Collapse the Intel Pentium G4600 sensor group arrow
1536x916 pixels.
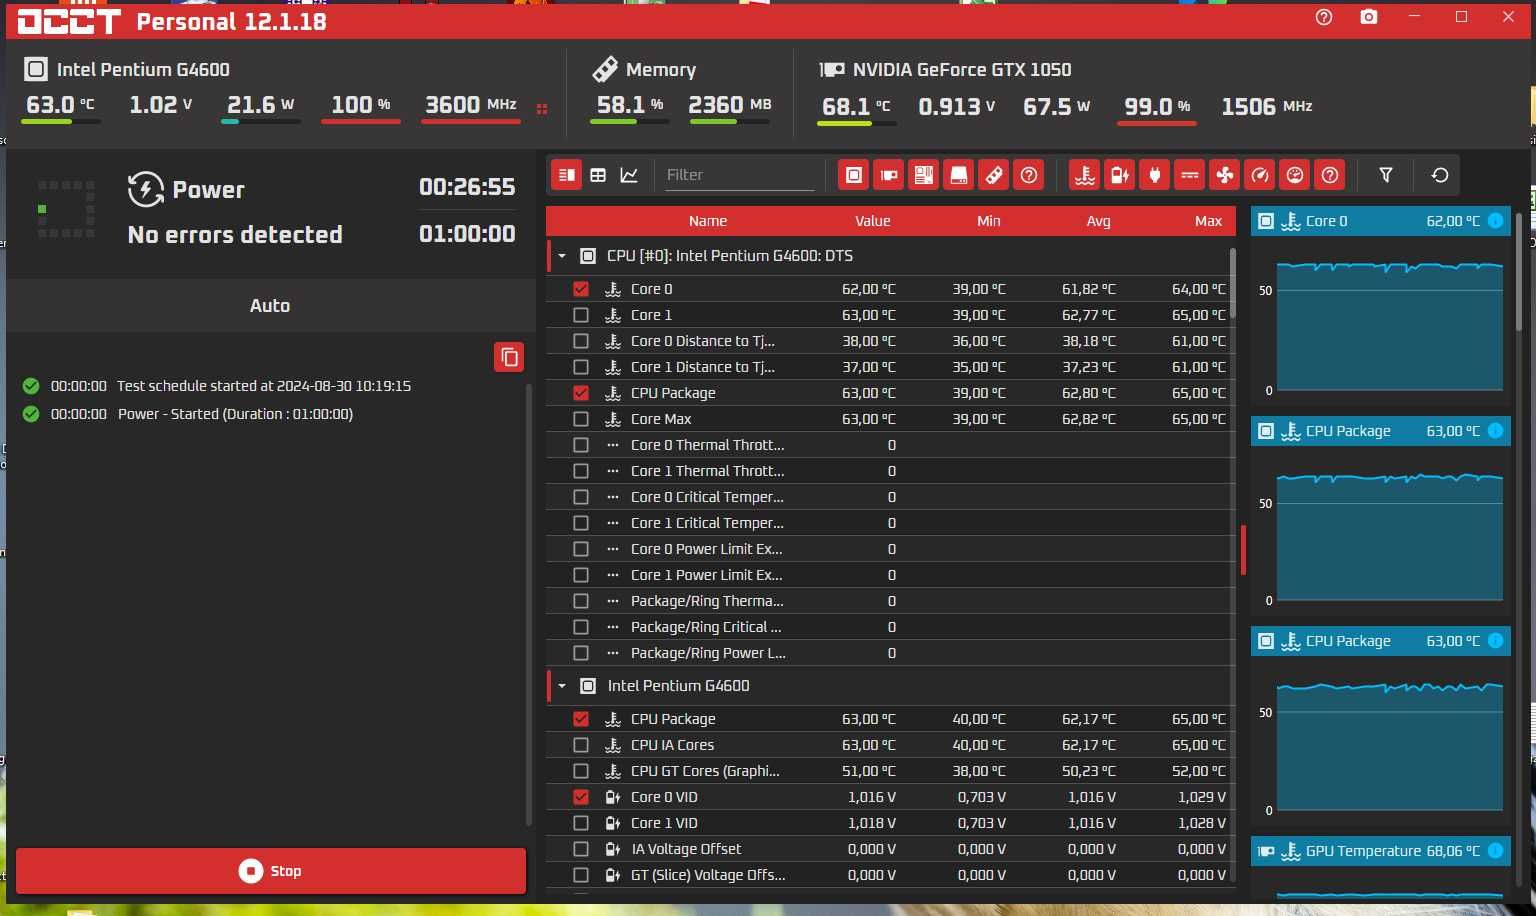tap(562, 686)
